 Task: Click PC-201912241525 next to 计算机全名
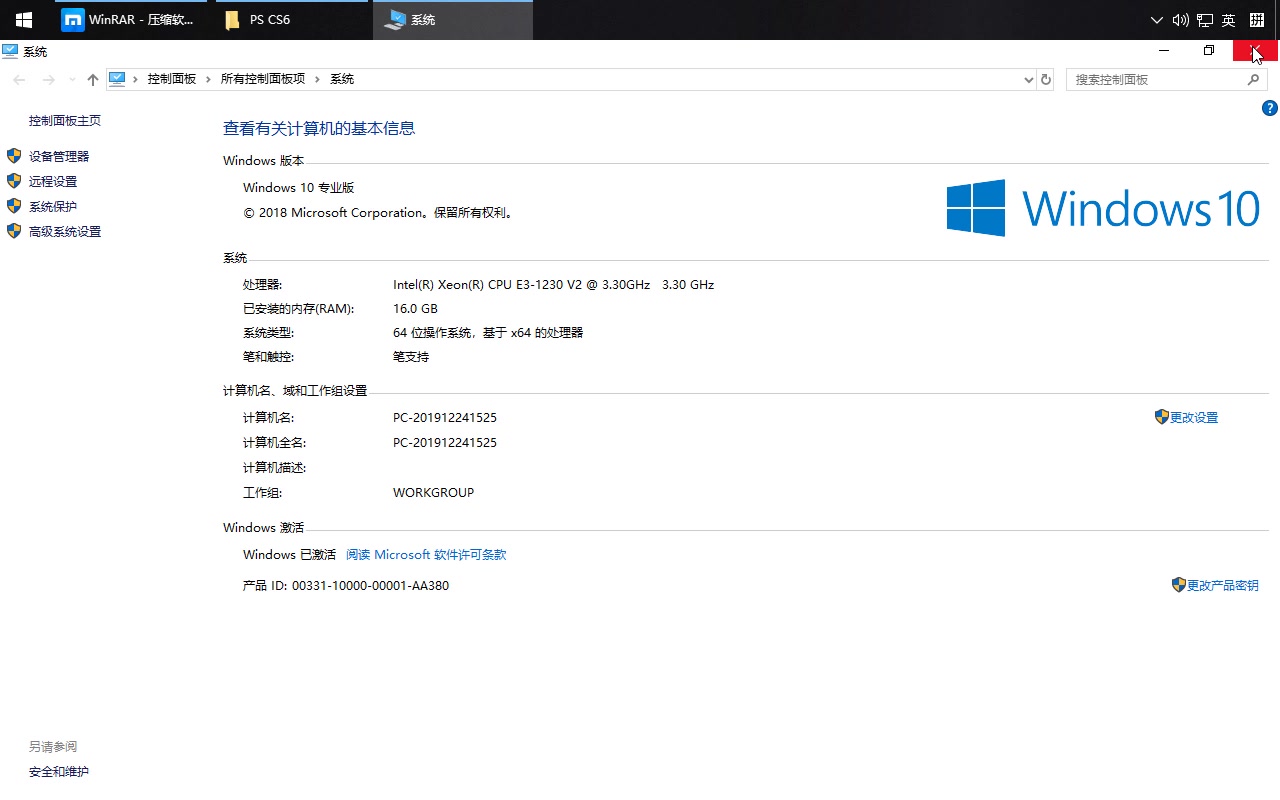point(445,443)
